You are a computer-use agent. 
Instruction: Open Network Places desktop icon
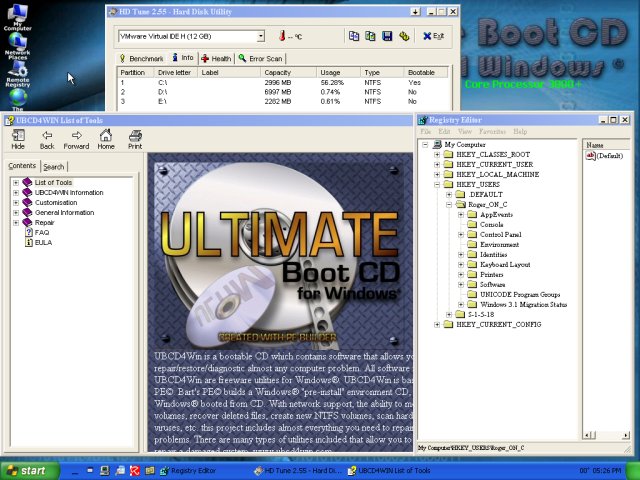(x=18, y=46)
